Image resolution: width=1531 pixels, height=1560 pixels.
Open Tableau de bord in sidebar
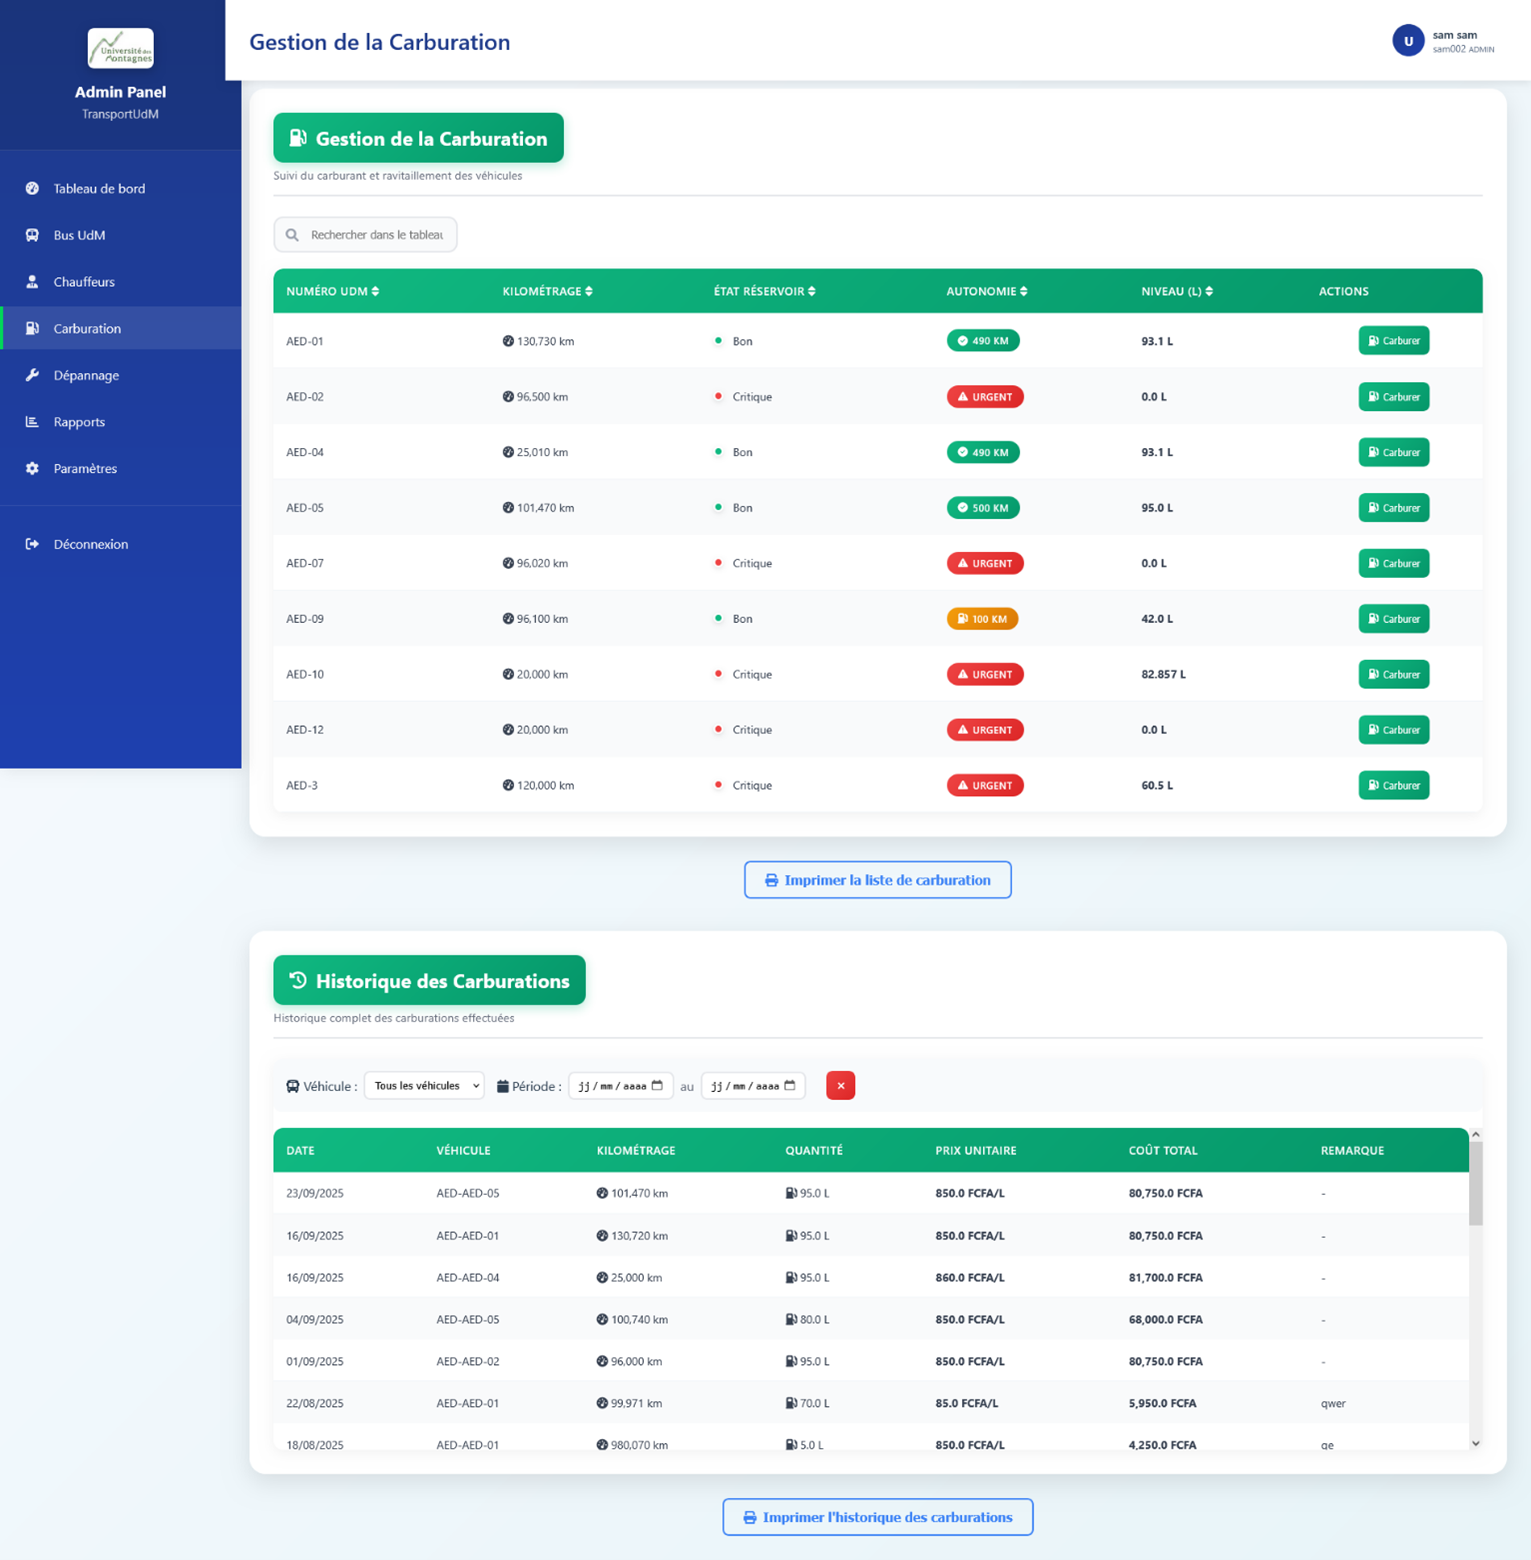click(99, 189)
